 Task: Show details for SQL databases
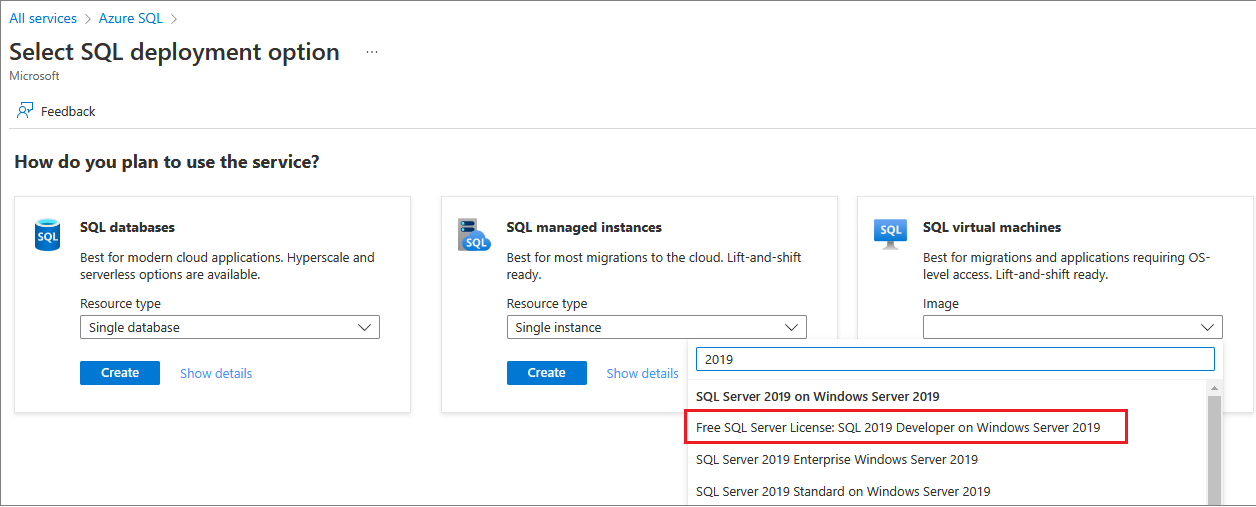coord(216,373)
